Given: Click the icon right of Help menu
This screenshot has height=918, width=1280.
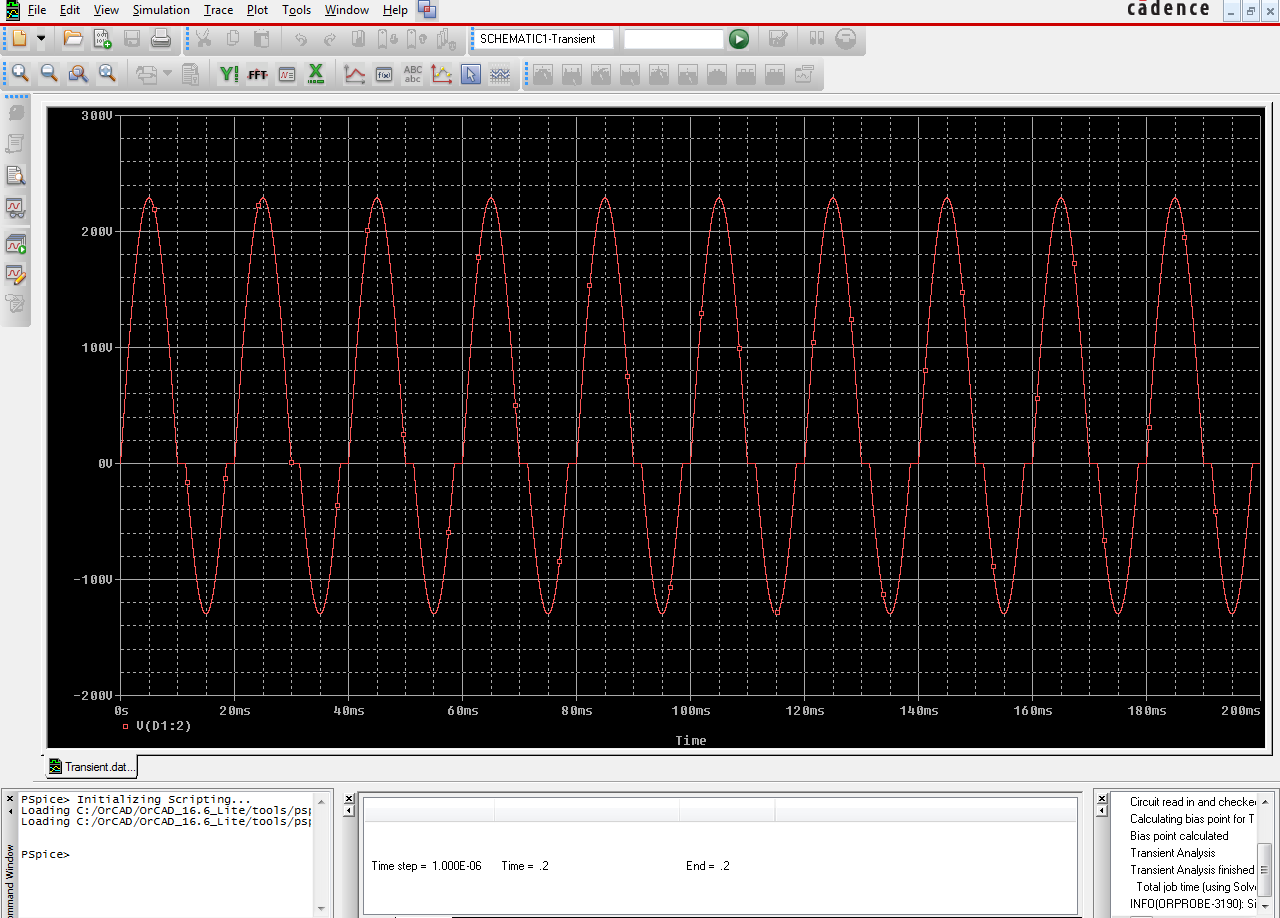Looking at the screenshot, I should pos(427,10).
